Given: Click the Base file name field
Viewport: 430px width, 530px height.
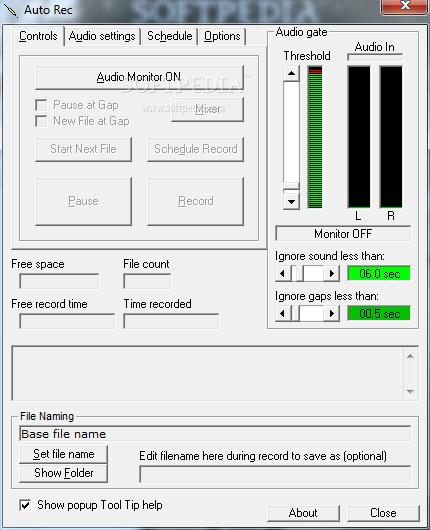Looking at the screenshot, I should coord(215,434).
